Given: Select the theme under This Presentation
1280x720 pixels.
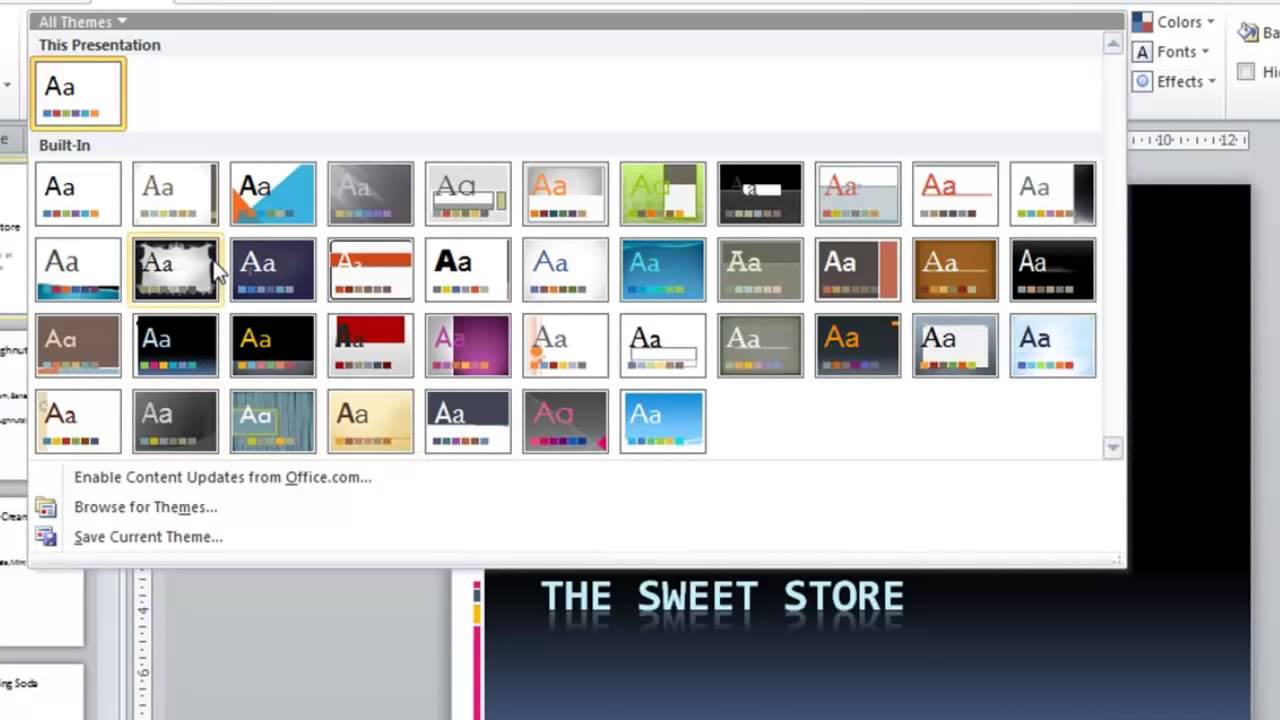Looking at the screenshot, I should pos(78,93).
